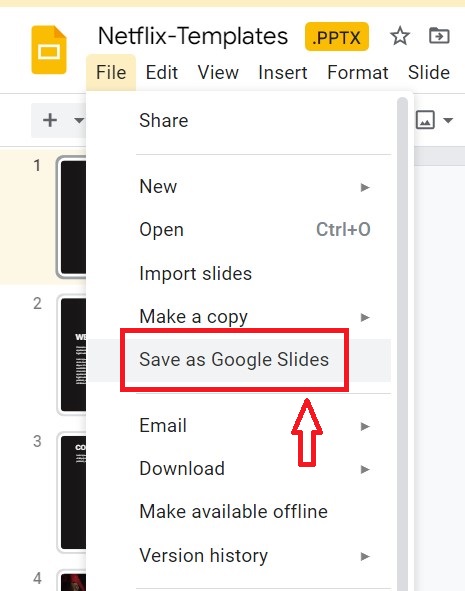The width and height of the screenshot is (465, 591).
Task: Star the Netflix-Templates presentation
Action: point(399,36)
